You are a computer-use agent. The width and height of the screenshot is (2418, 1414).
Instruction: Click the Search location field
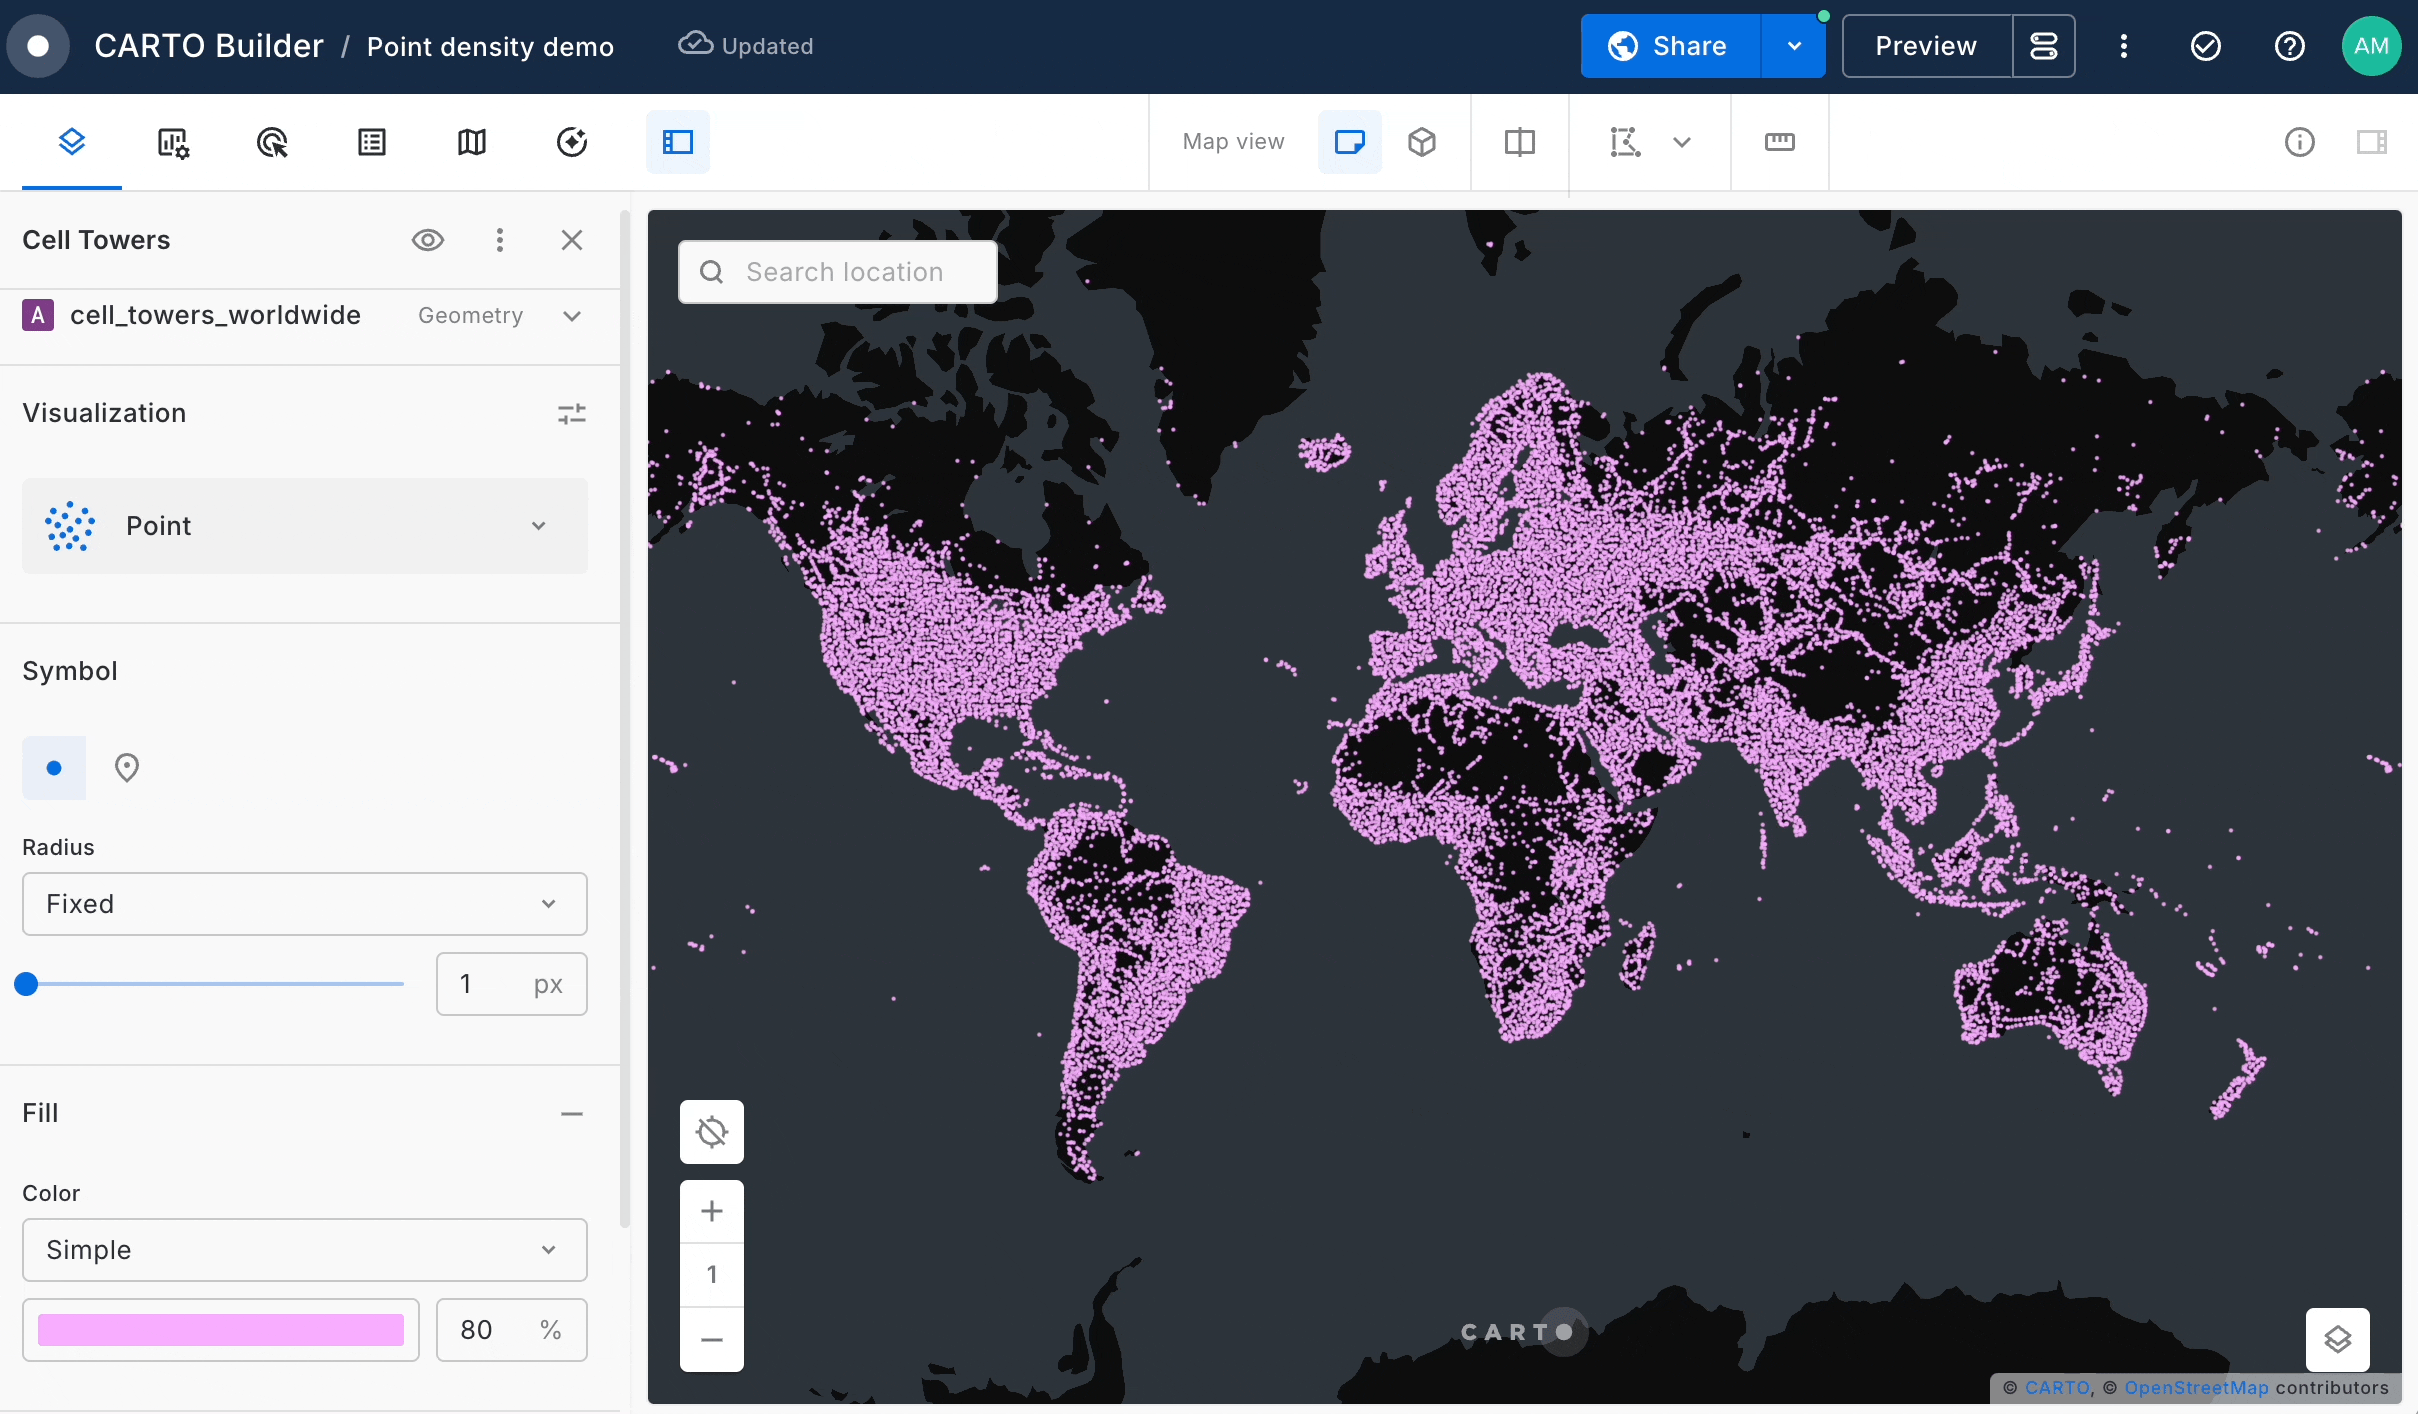[x=845, y=272]
